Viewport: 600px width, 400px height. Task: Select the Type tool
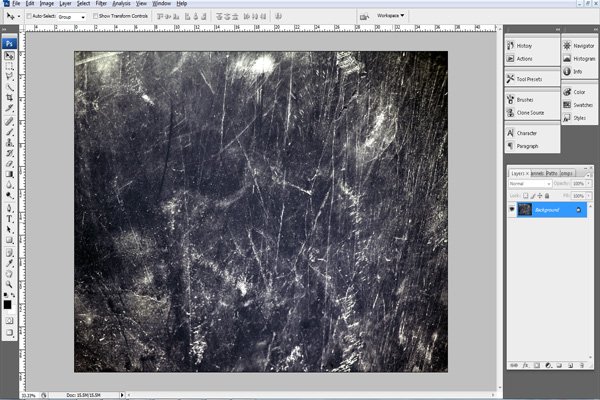click(9, 219)
